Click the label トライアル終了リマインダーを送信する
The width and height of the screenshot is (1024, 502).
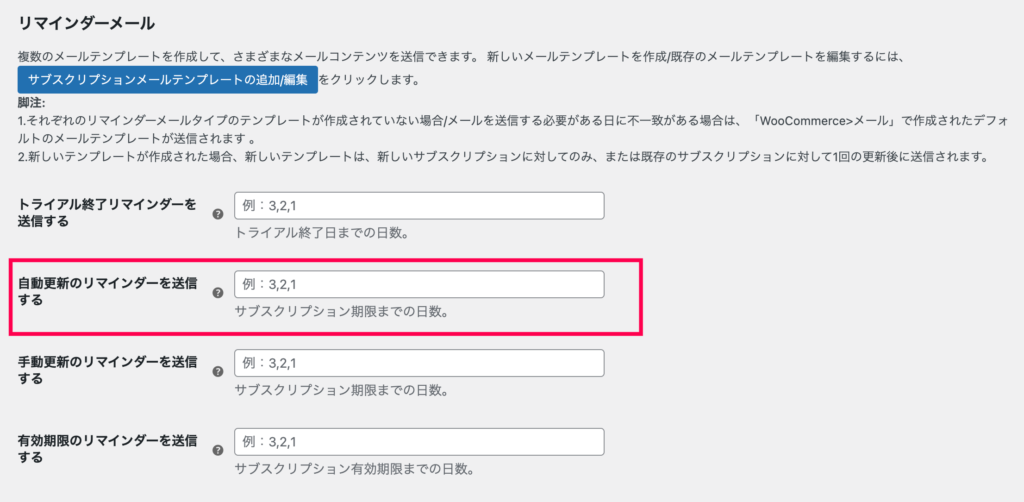(107, 213)
